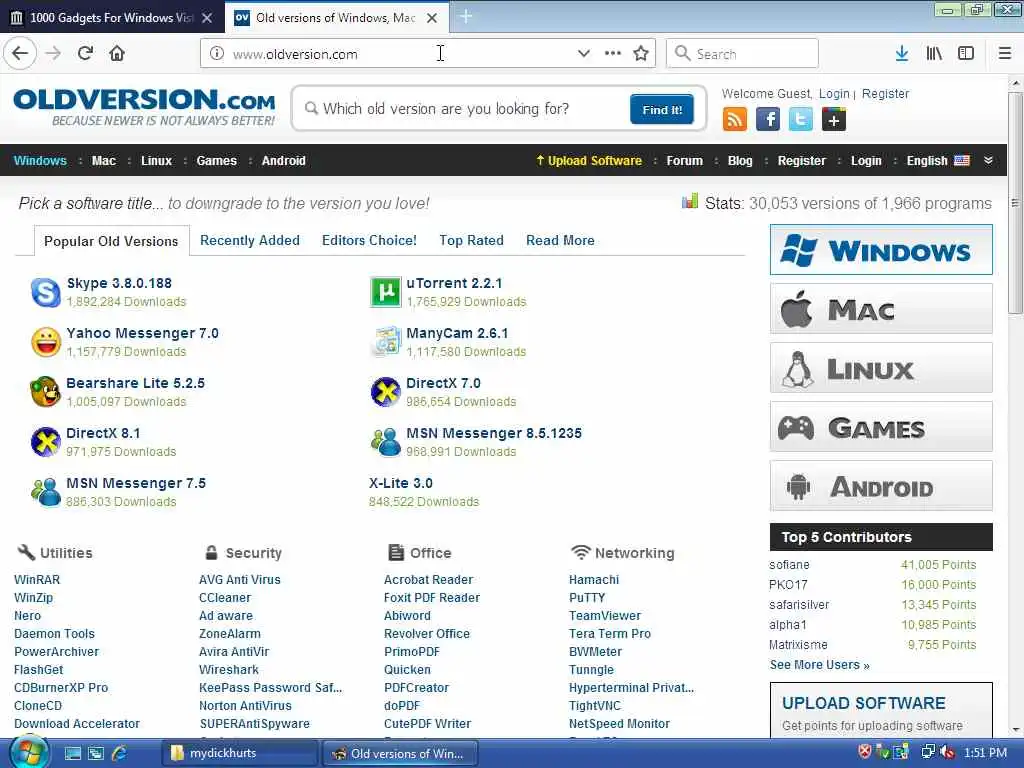This screenshot has width=1024, height=768.
Task: Click the uTorrent green logo icon
Action: [x=385, y=292]
